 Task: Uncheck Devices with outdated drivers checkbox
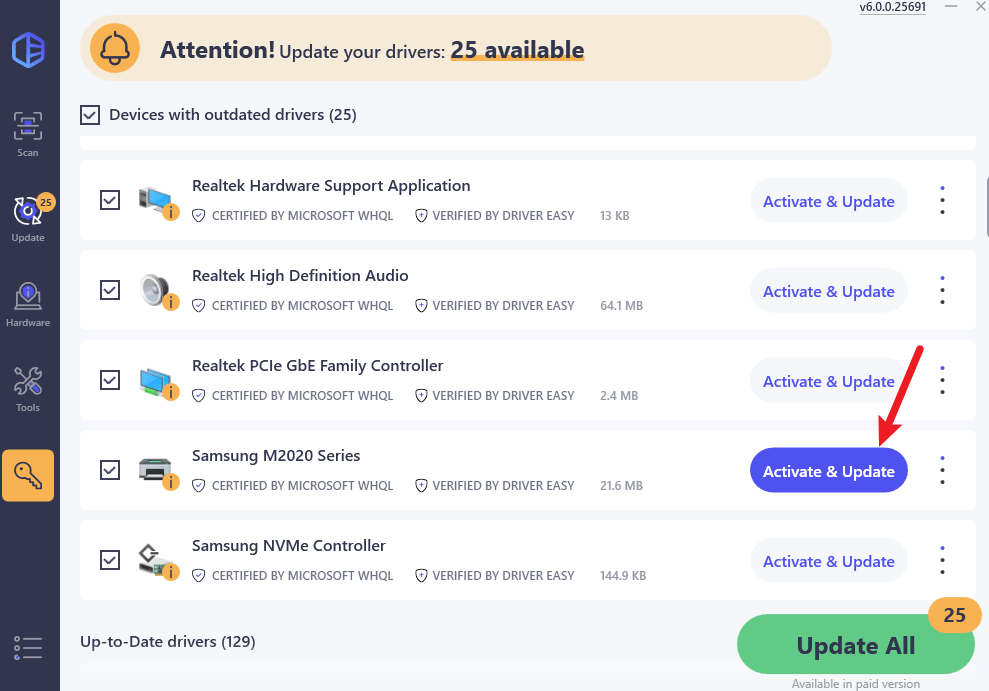click(90, 115)
